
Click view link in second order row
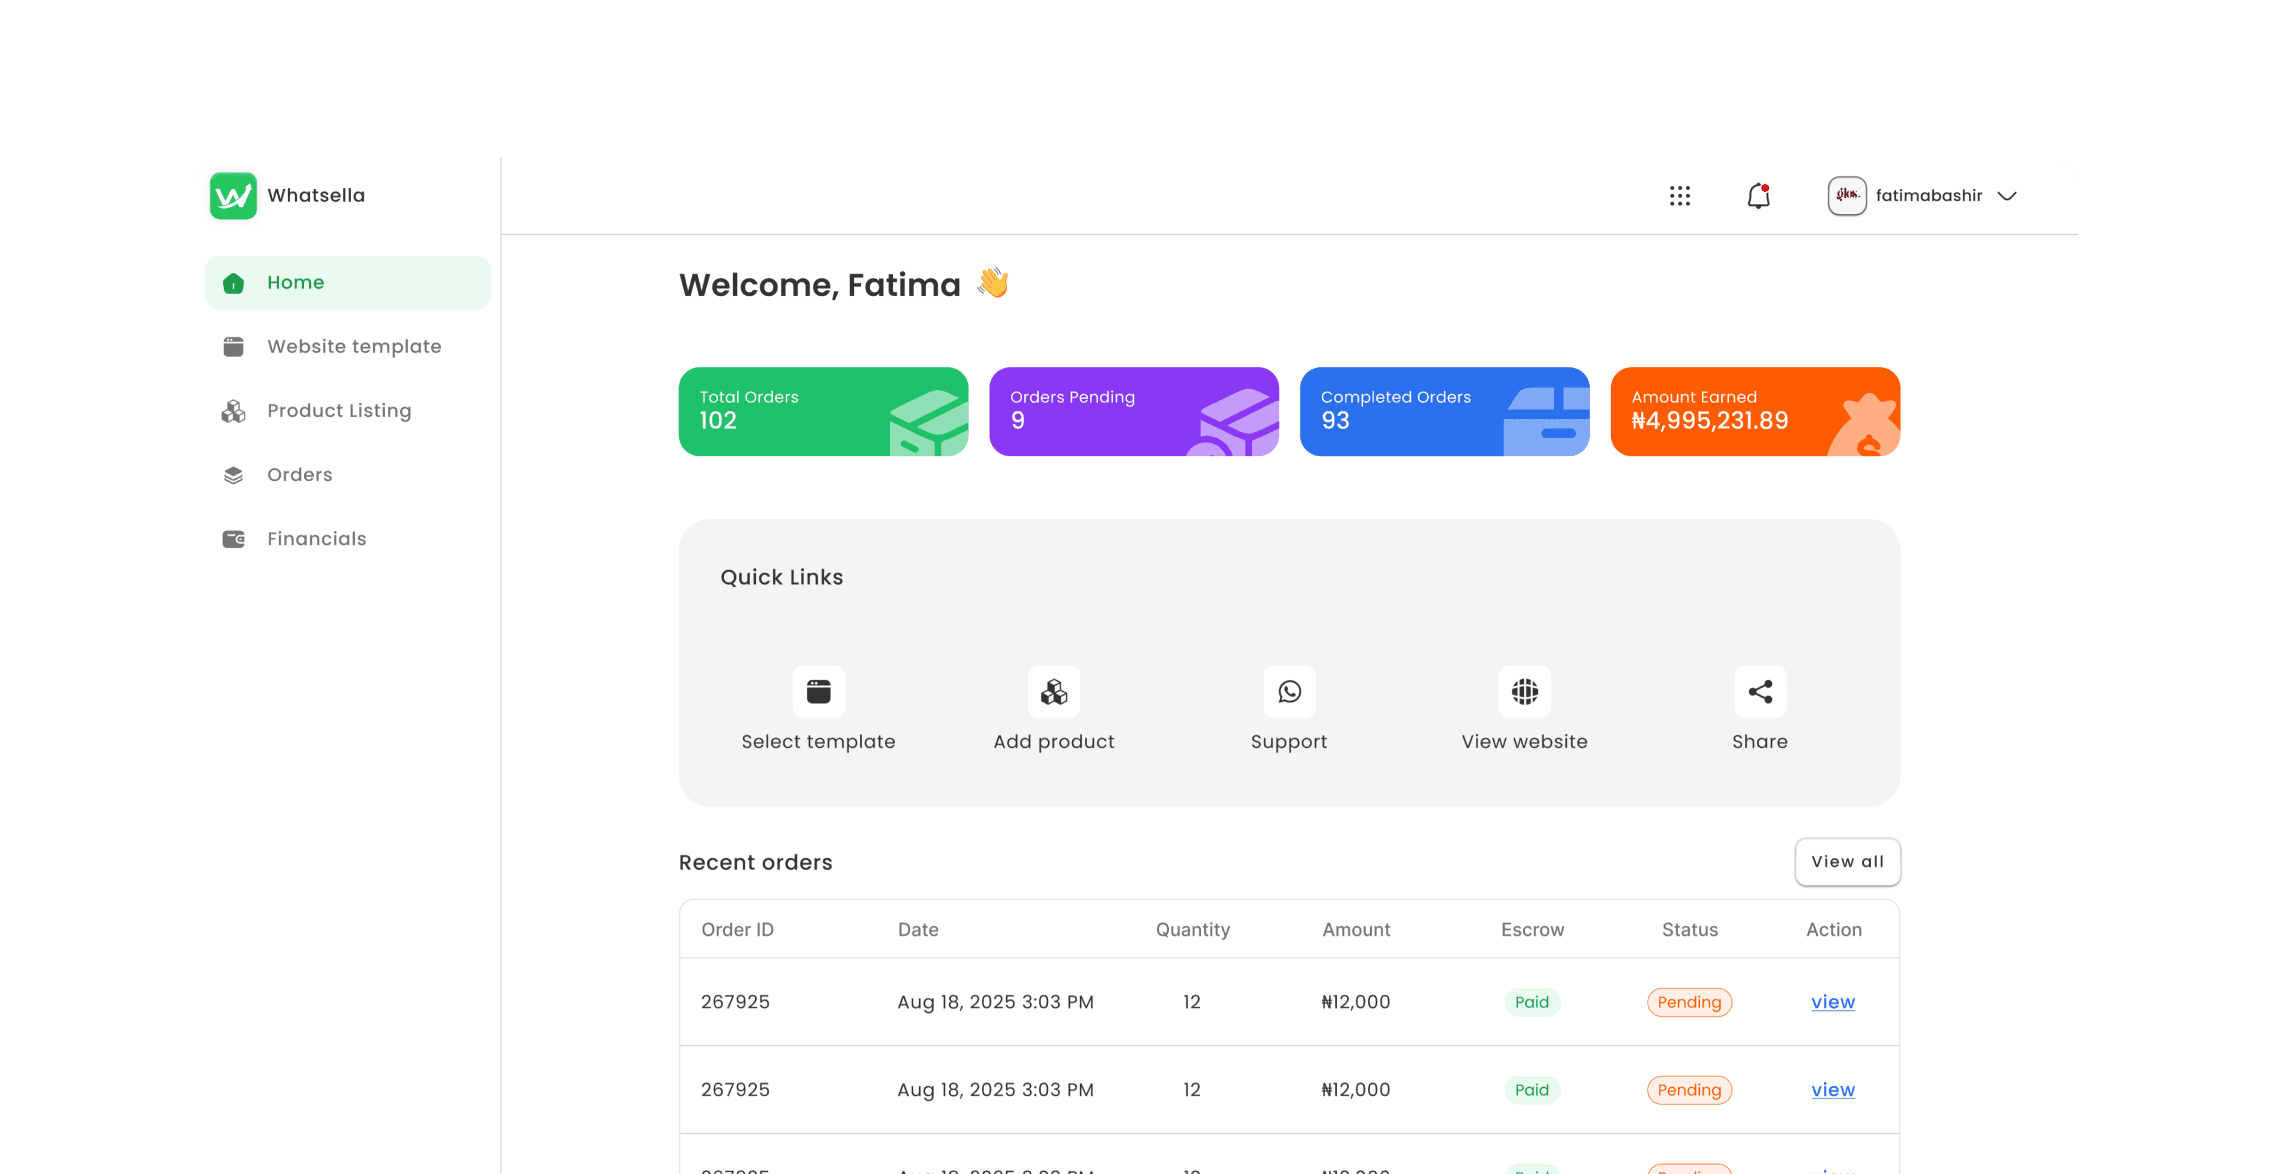point(1832,1090)
